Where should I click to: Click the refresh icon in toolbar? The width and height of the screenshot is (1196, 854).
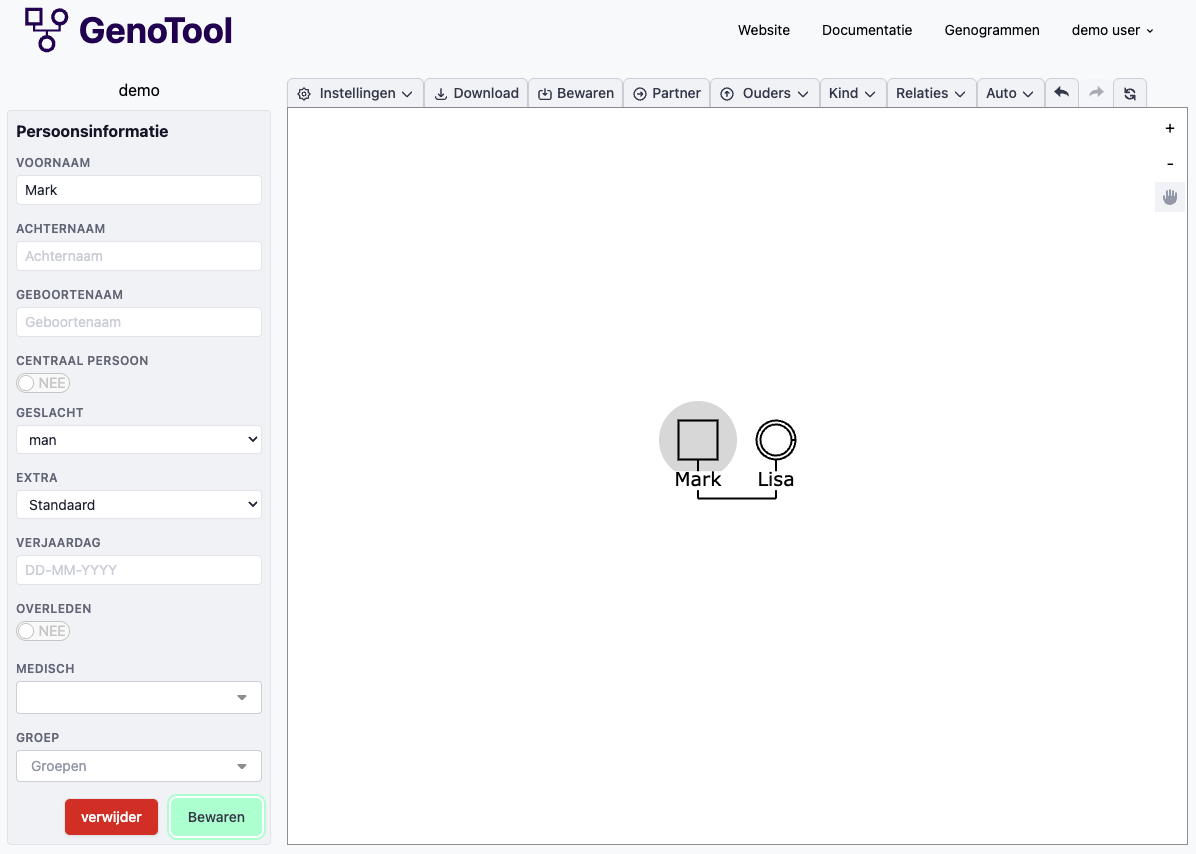tap(1130, 93)
